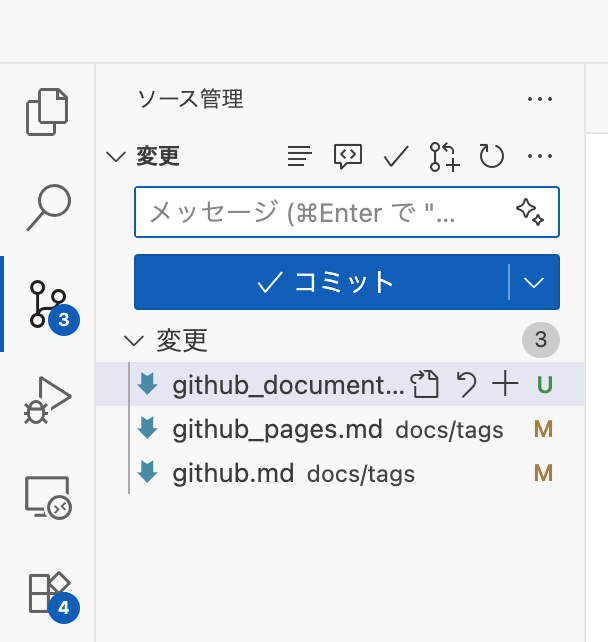This screenshot has width=608, height=642.
Task: Click the refresh icon in 変更 header
Action: [x=491, y=156]
